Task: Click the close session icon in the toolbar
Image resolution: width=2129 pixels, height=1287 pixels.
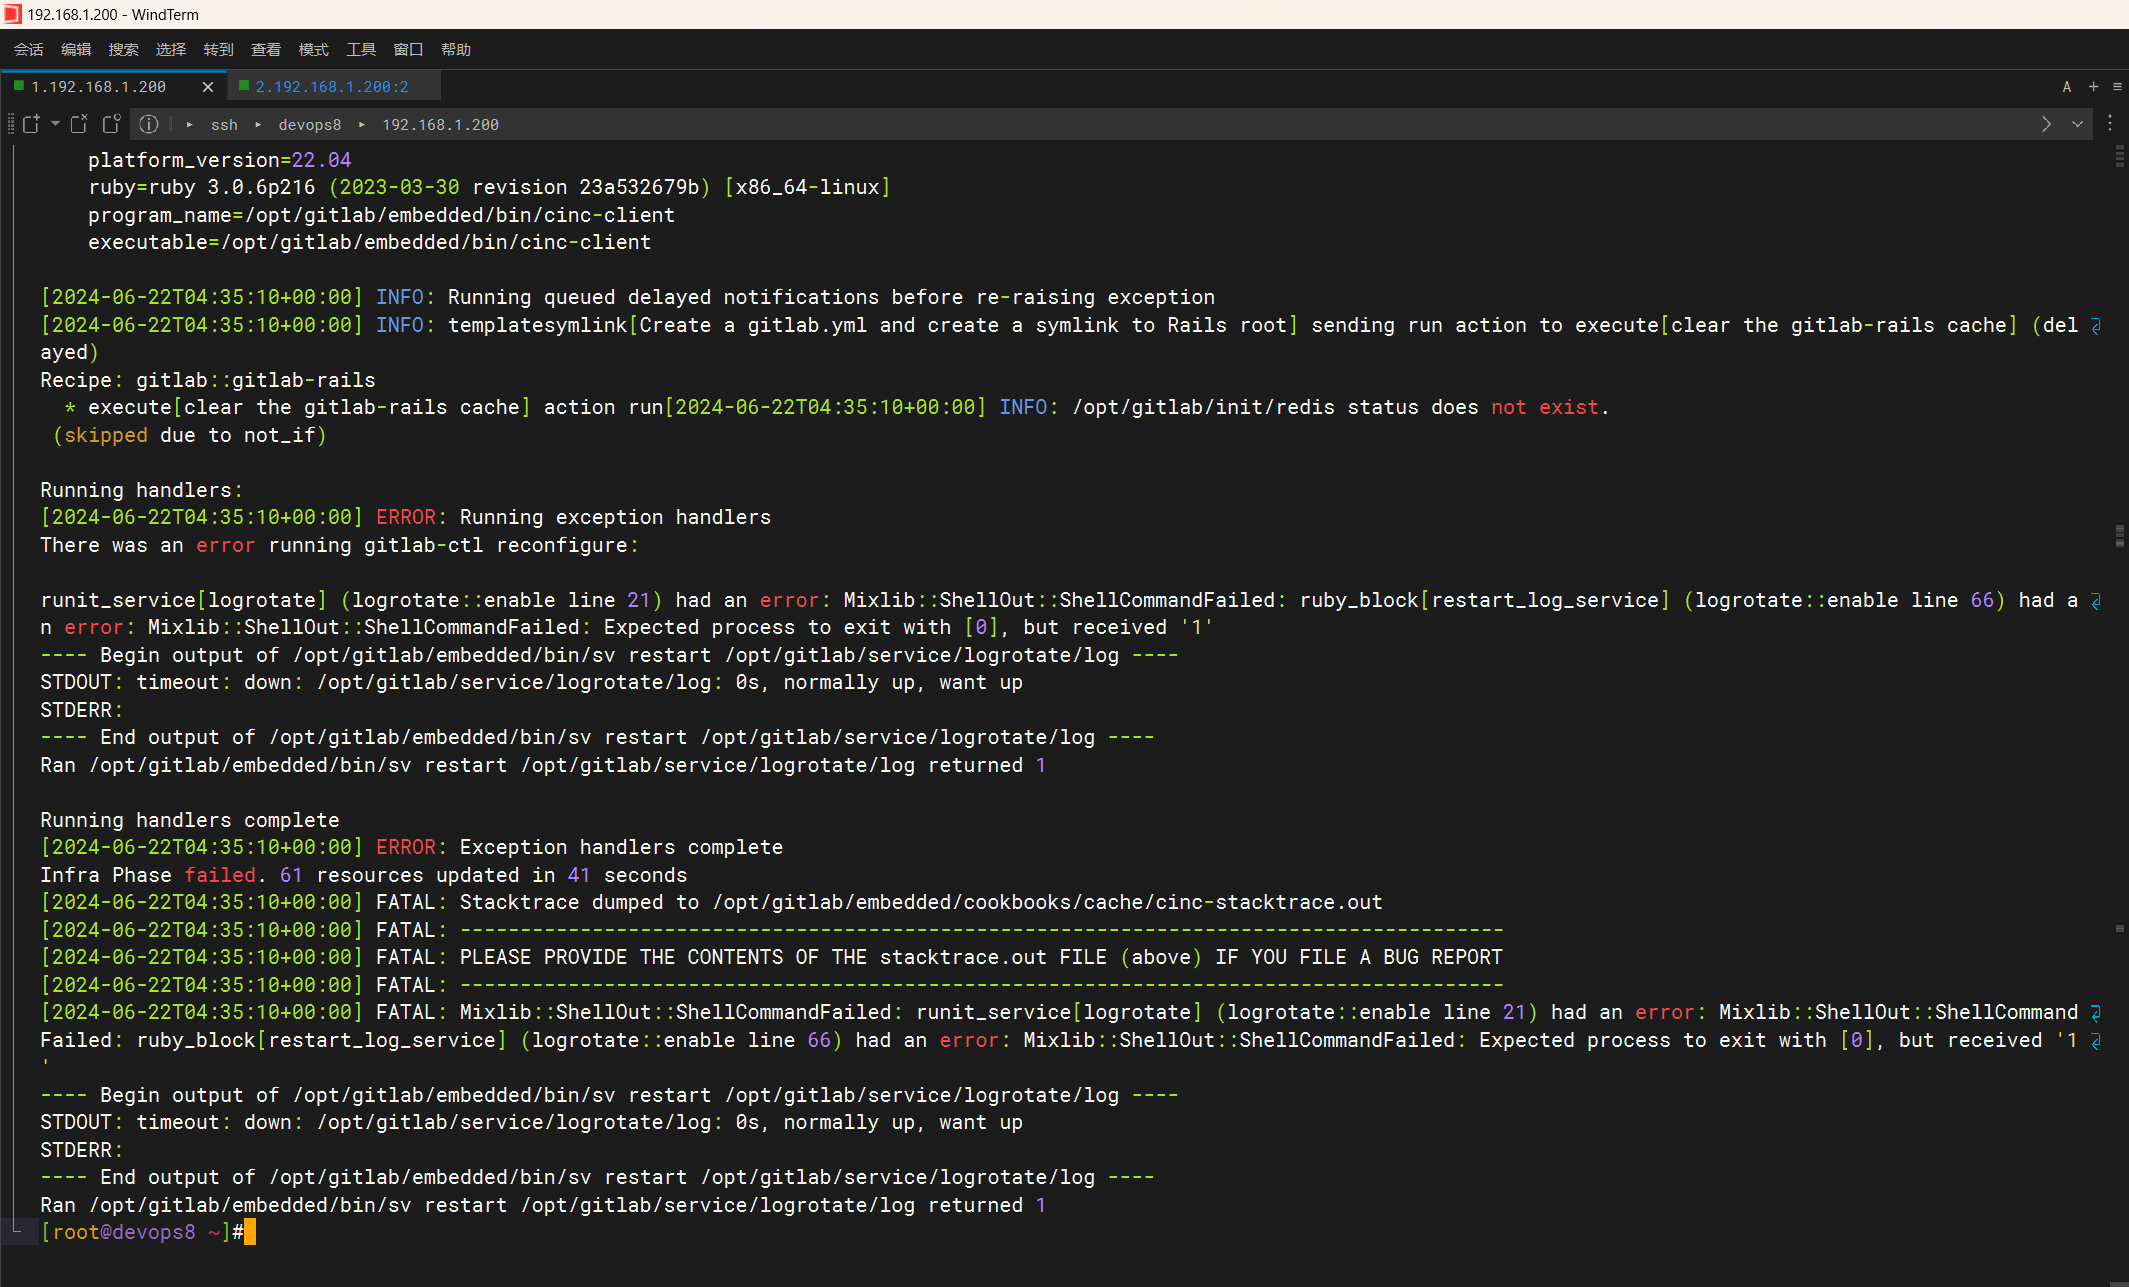Action: tap(79, 124)
